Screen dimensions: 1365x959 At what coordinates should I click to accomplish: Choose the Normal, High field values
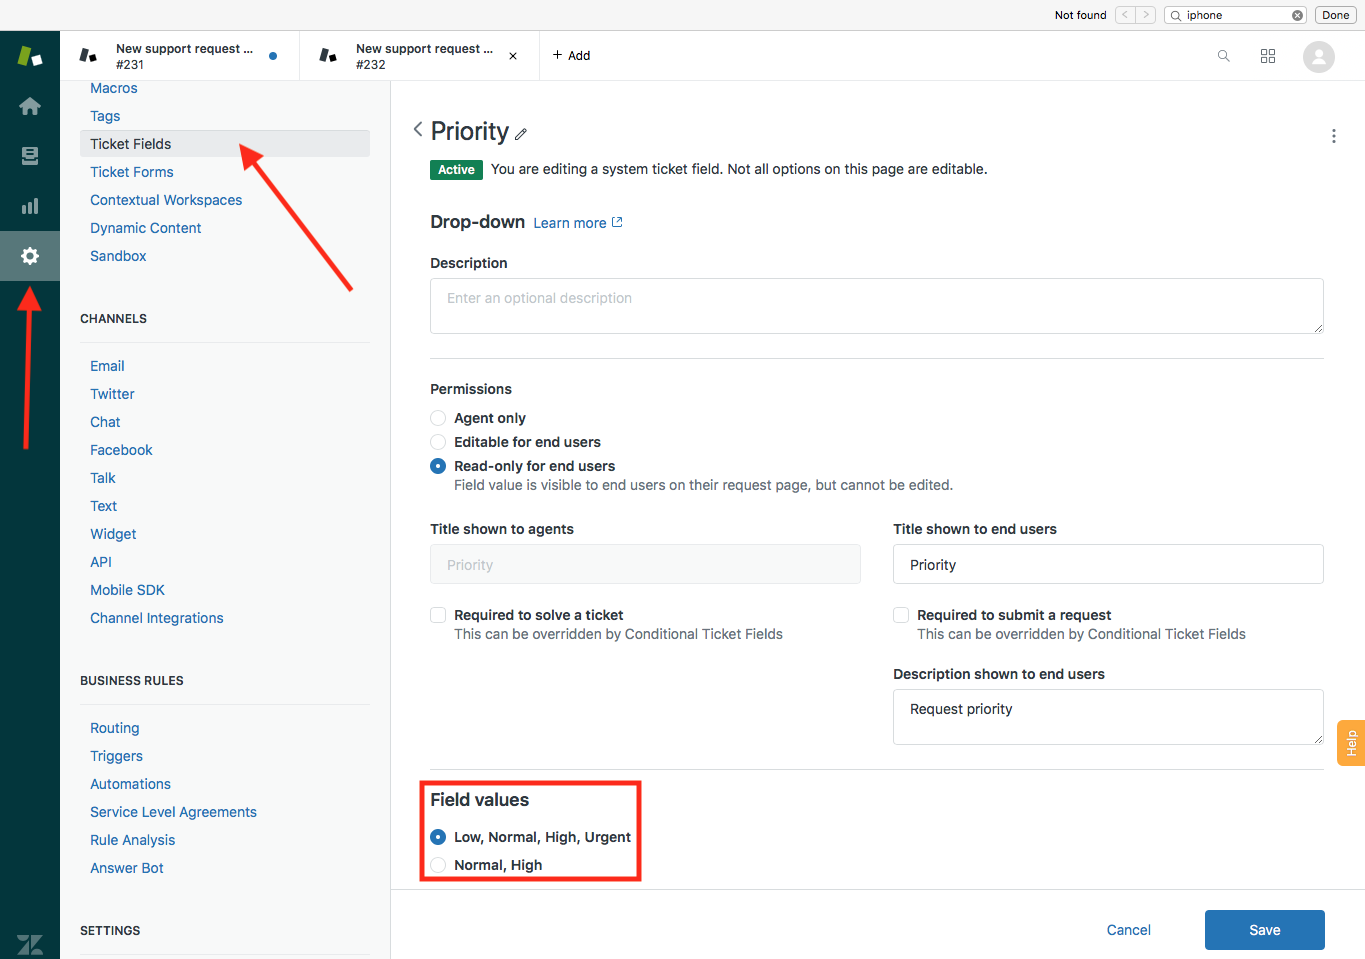click(438, 865)
